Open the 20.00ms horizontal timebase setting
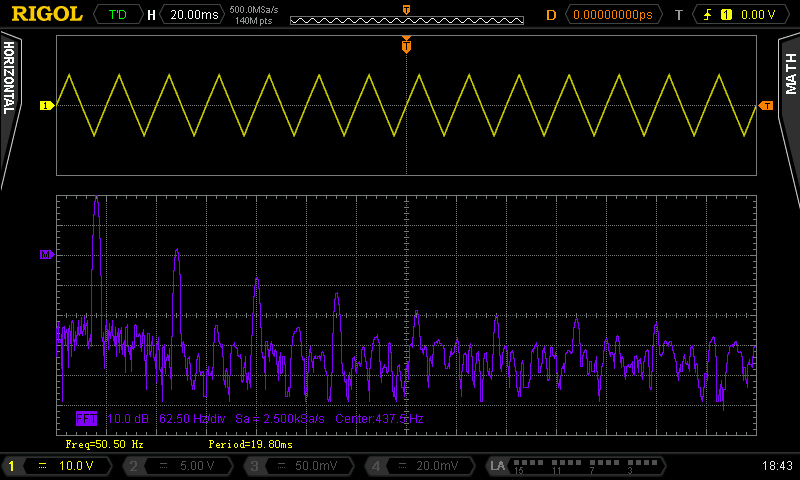Viewport: 800px width, 480px height. (x=194, y=14)
